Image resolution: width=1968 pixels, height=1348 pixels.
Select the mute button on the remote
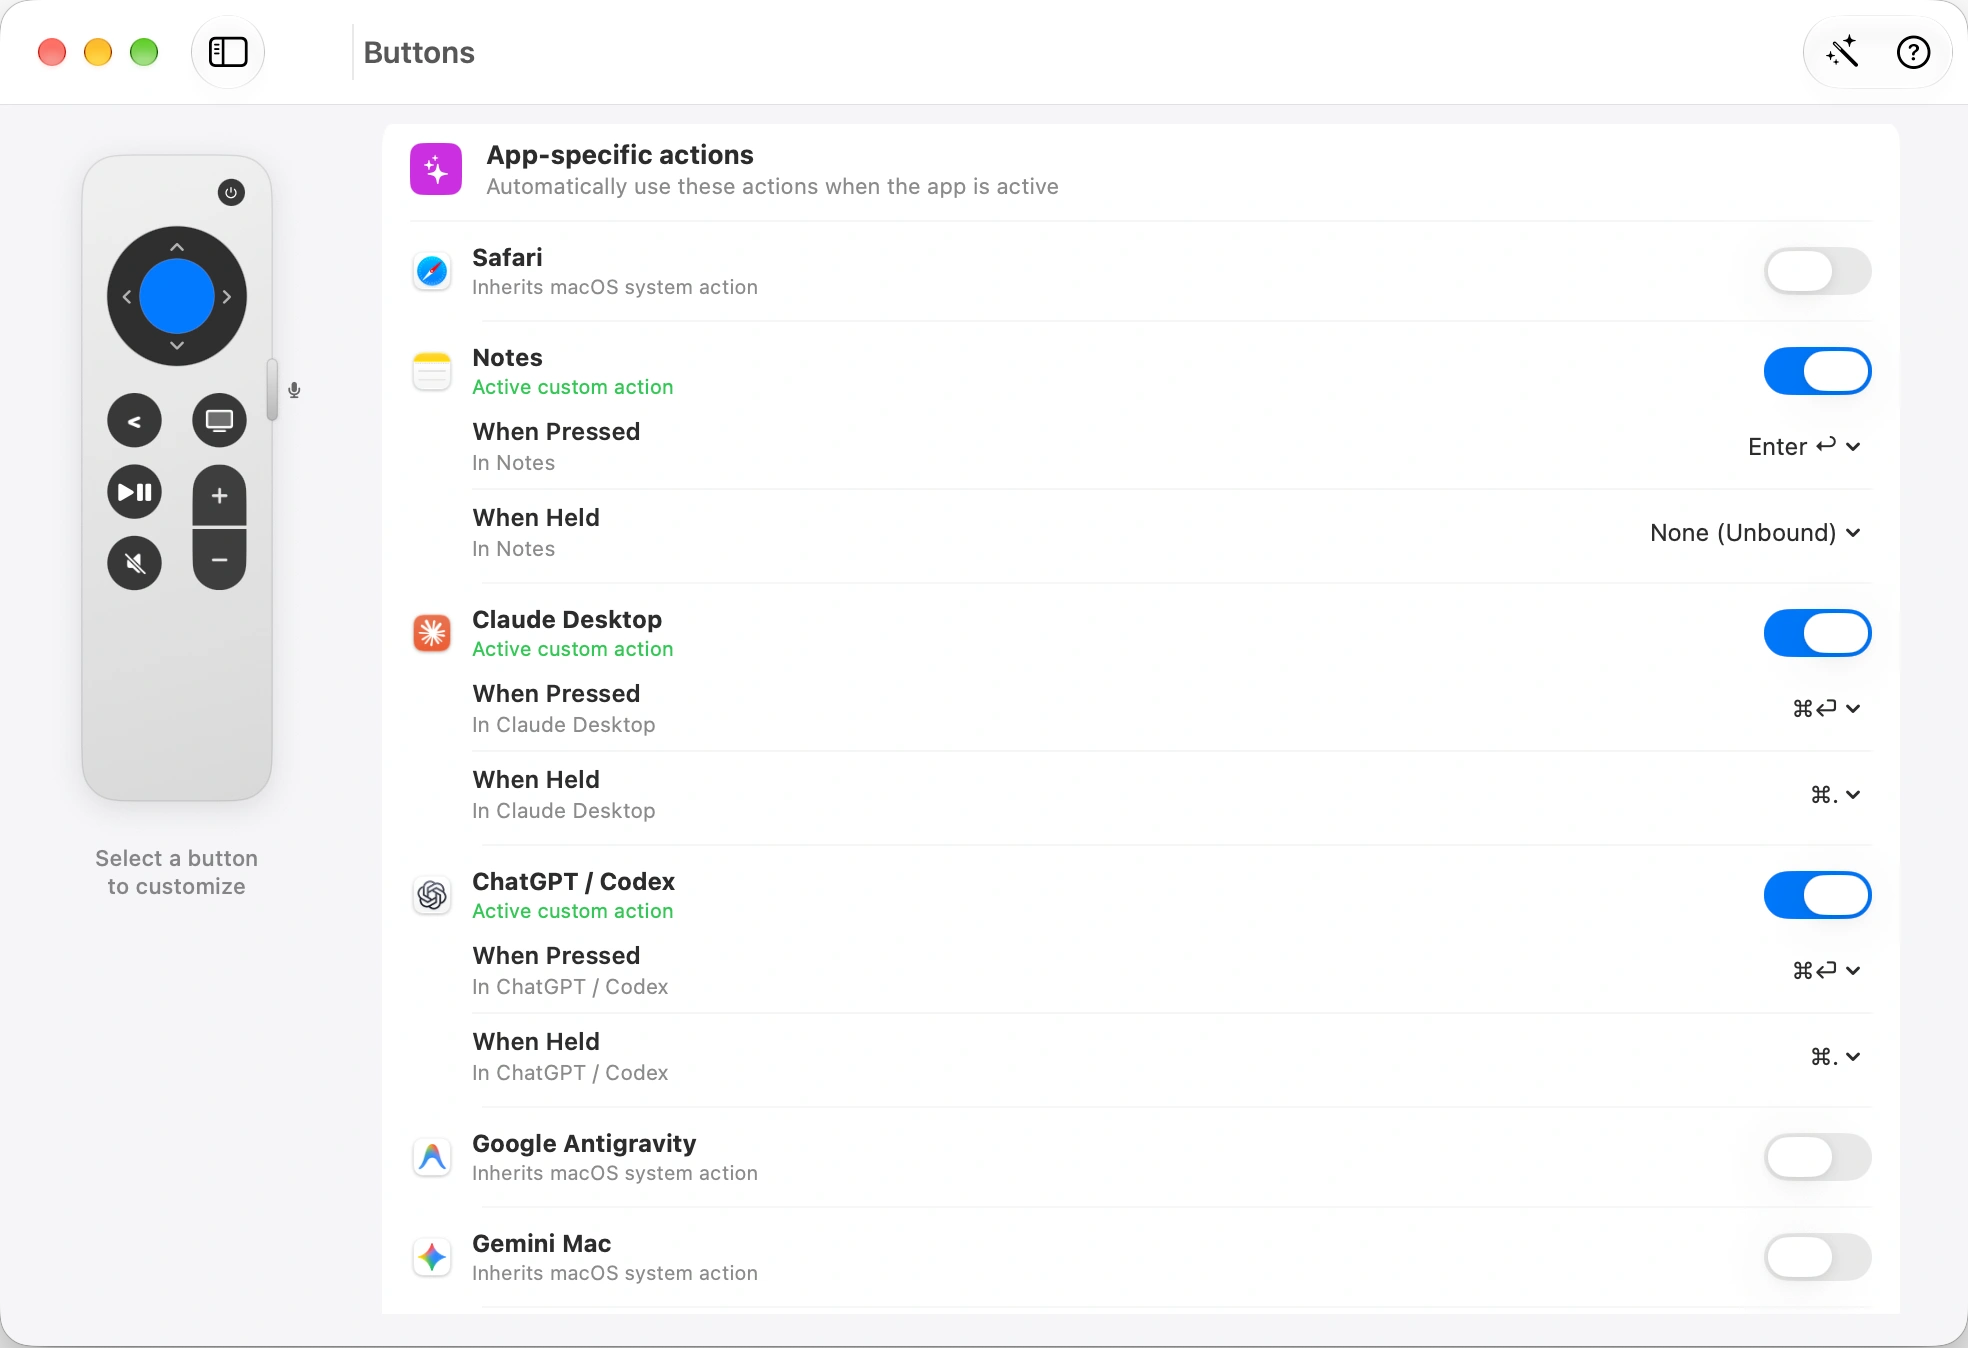(134, 563)
